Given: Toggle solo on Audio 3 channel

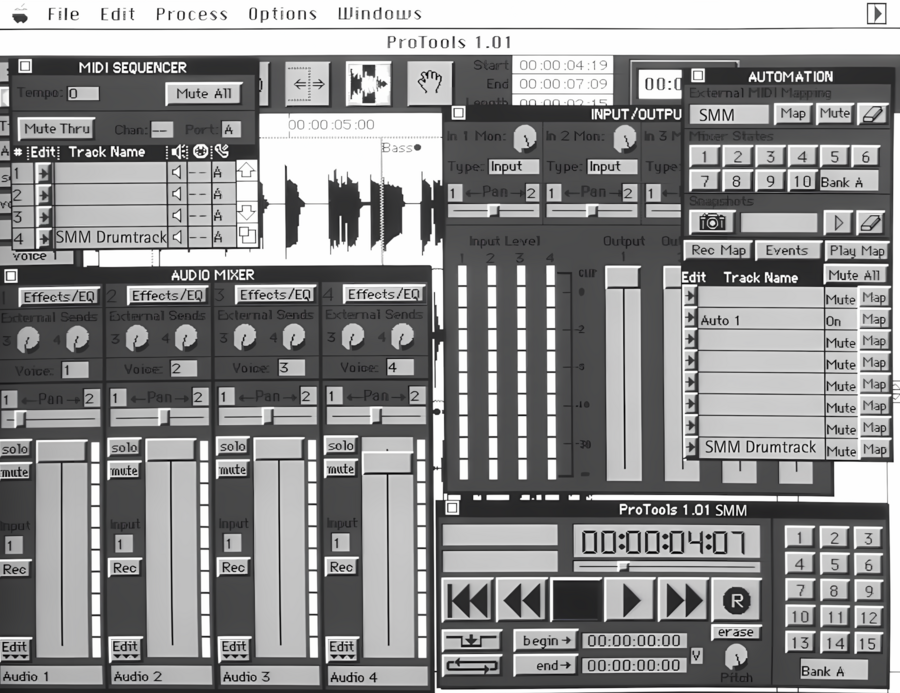Looking at the screenshot, I should click(x=232, y=447).
